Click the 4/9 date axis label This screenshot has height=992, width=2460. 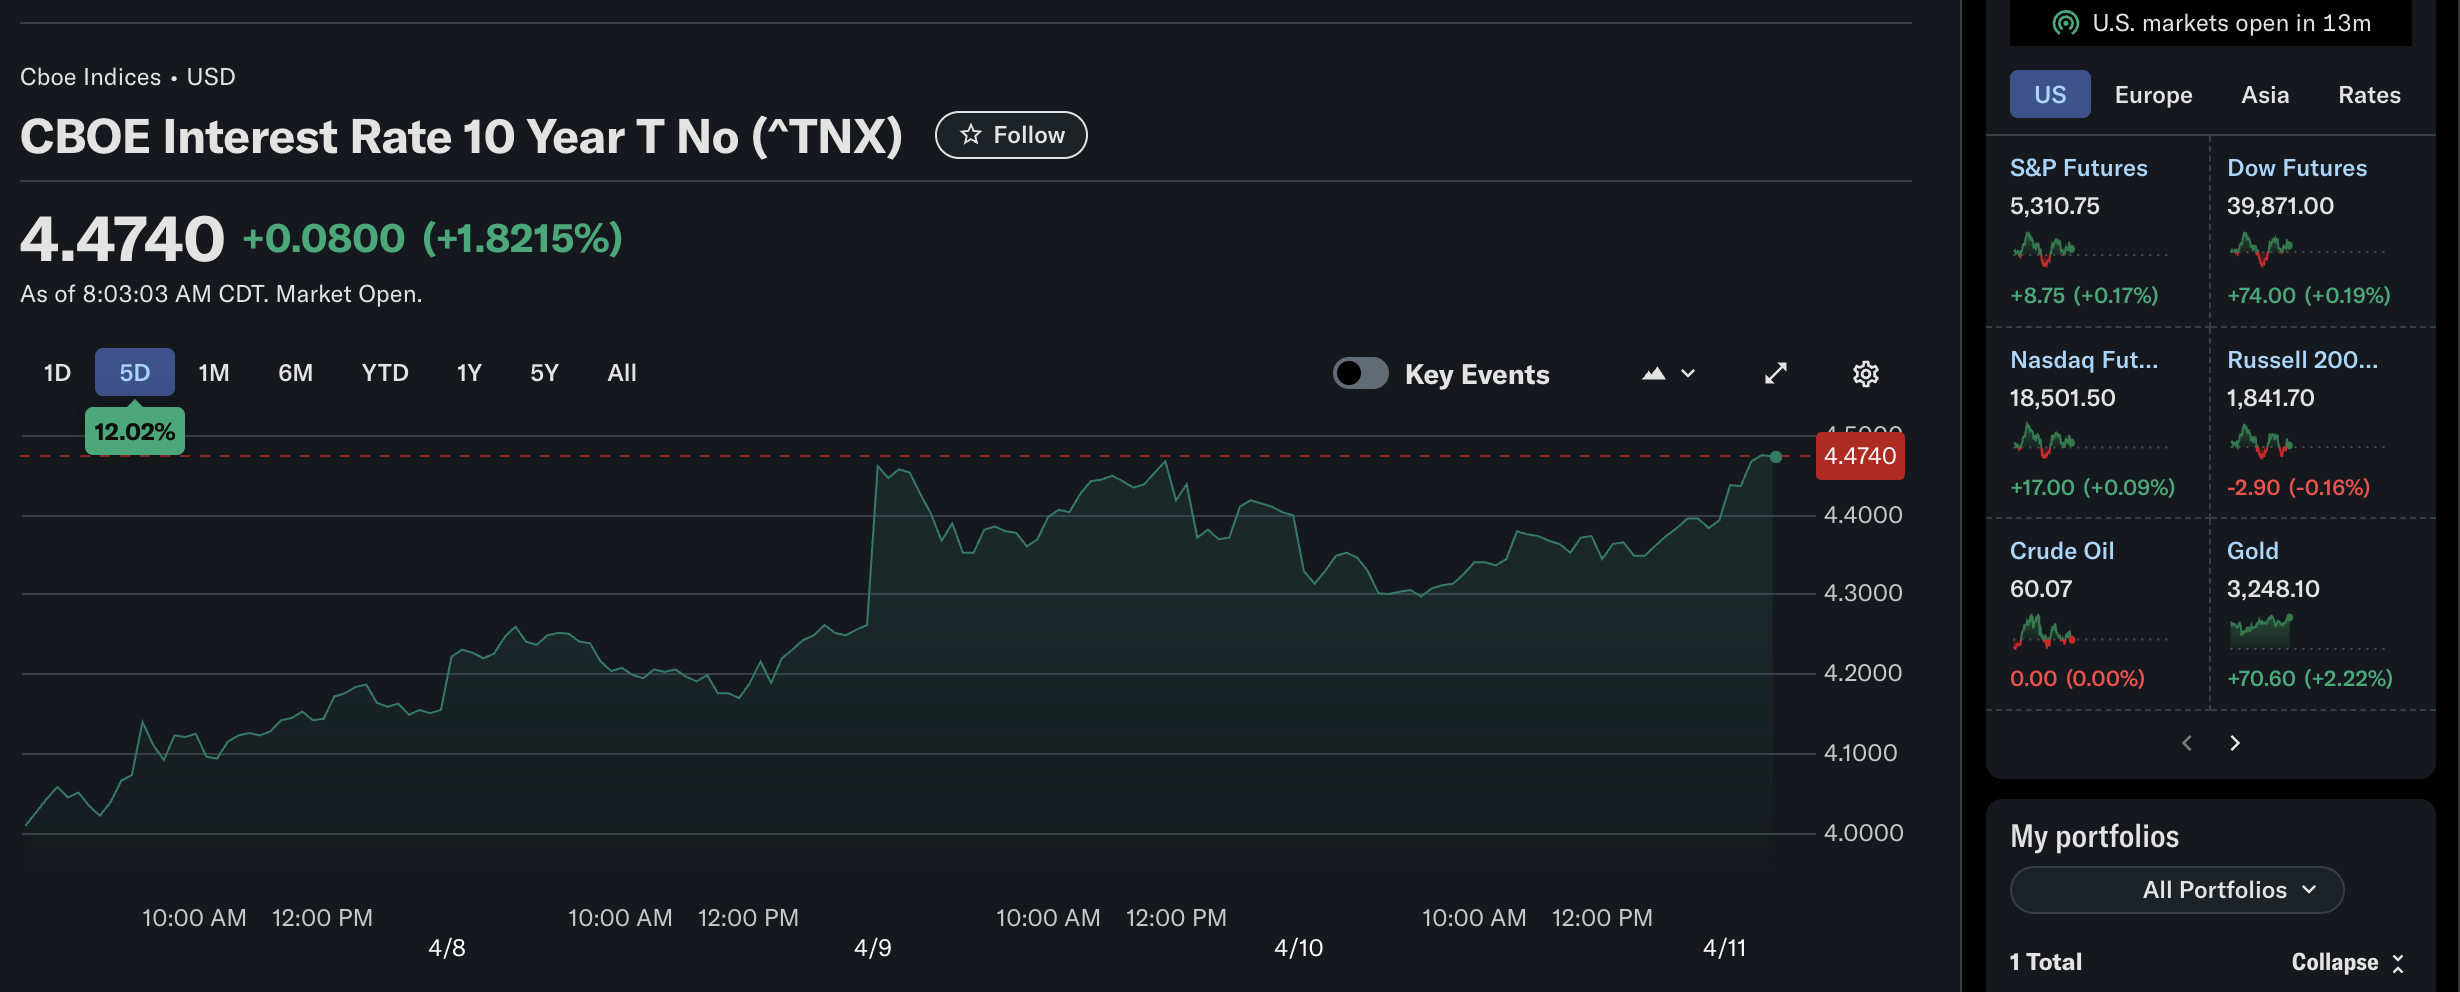coord(872,948)
